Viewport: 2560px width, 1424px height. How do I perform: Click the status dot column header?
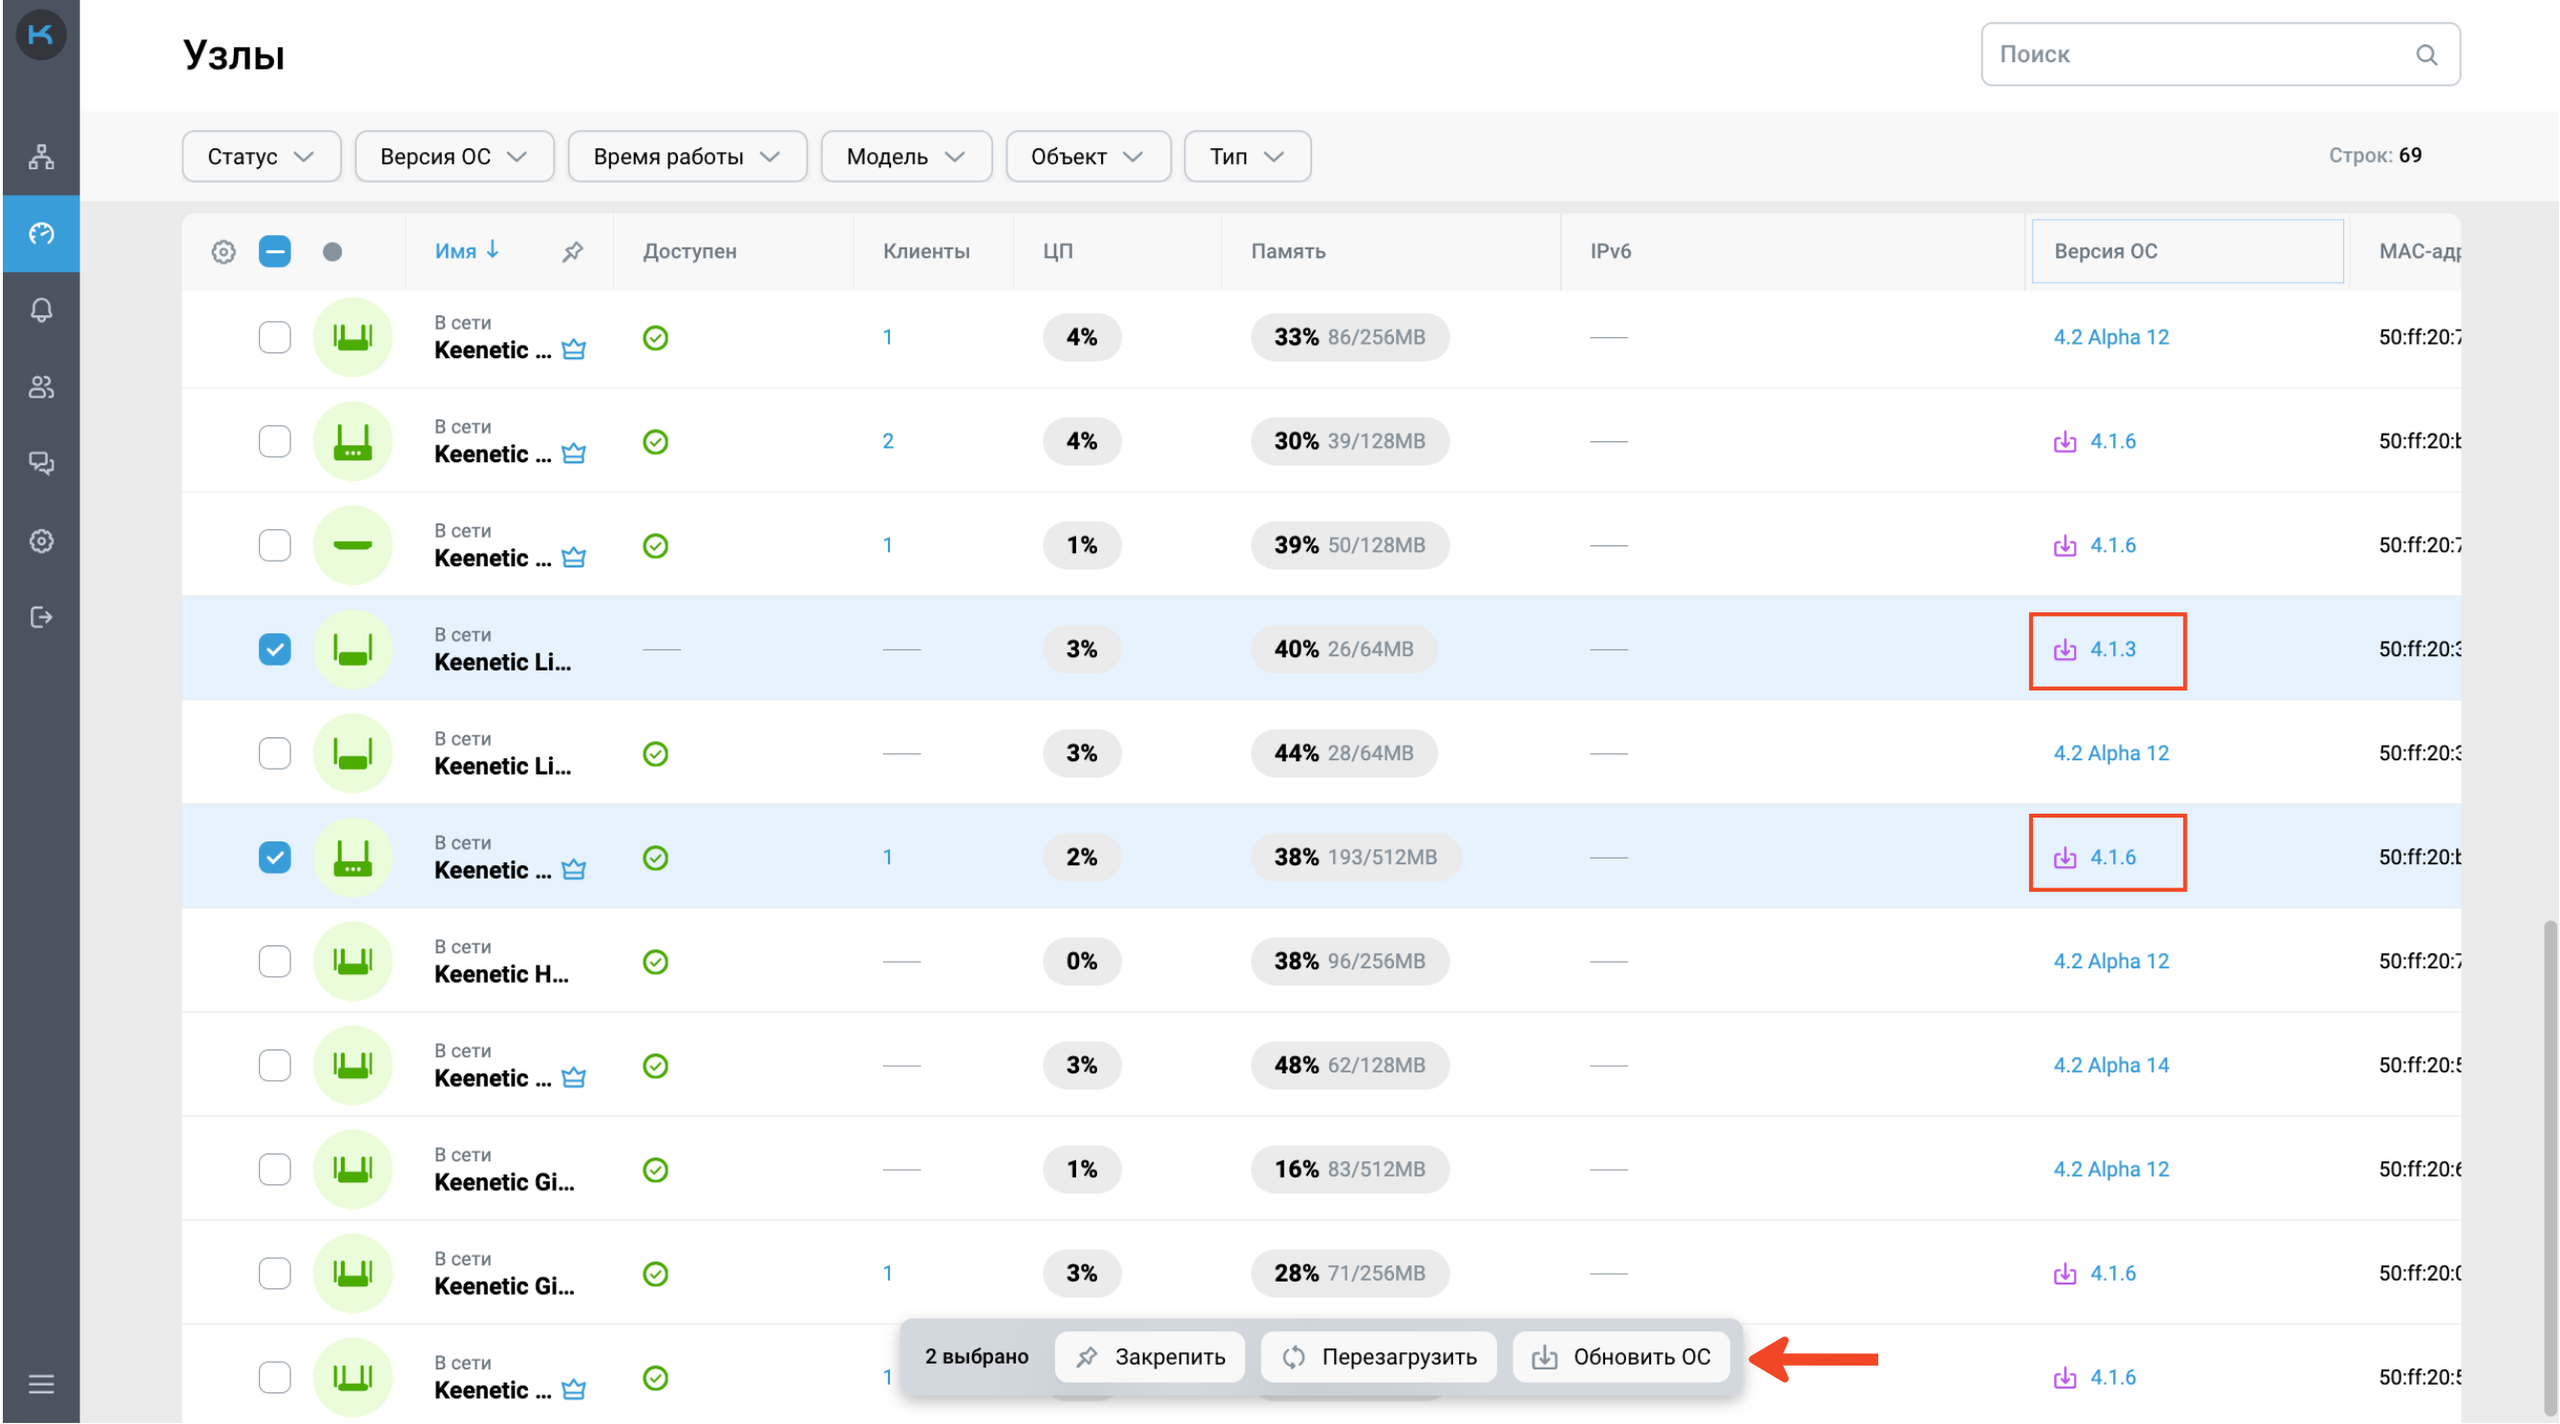(x=333, y=252)
